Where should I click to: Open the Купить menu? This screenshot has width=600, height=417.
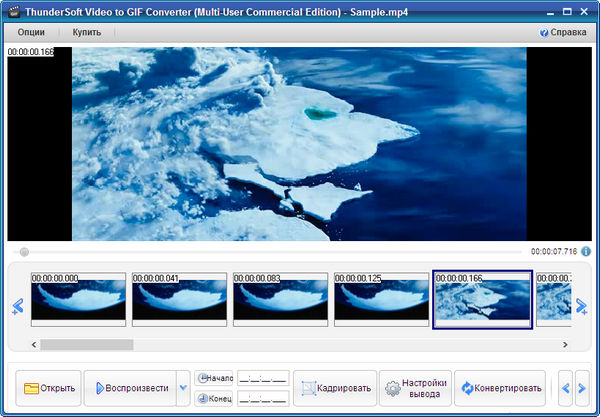(x=86, y=32)
